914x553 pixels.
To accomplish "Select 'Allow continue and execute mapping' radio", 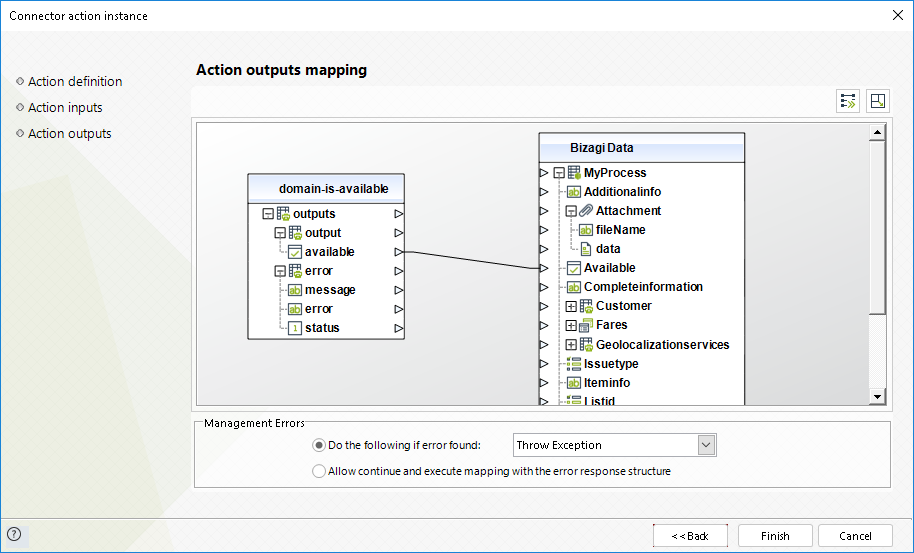I will coord(319,471).
